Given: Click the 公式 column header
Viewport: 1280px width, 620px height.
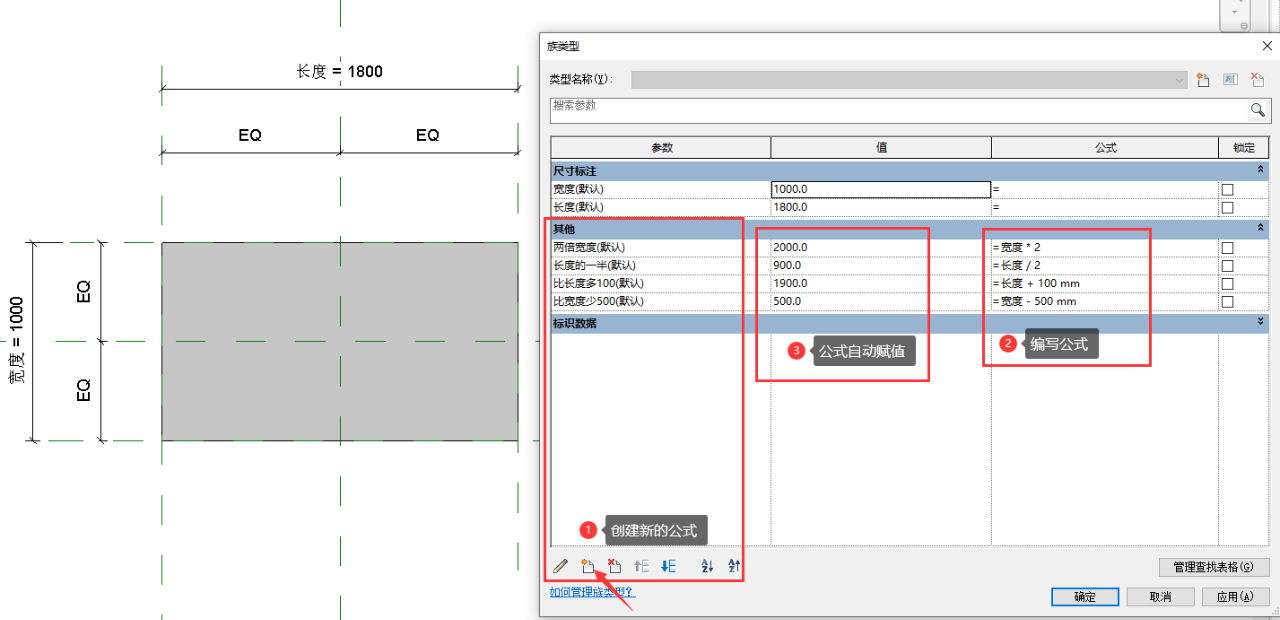Looking at the screenshot, I should (1105, 148).
